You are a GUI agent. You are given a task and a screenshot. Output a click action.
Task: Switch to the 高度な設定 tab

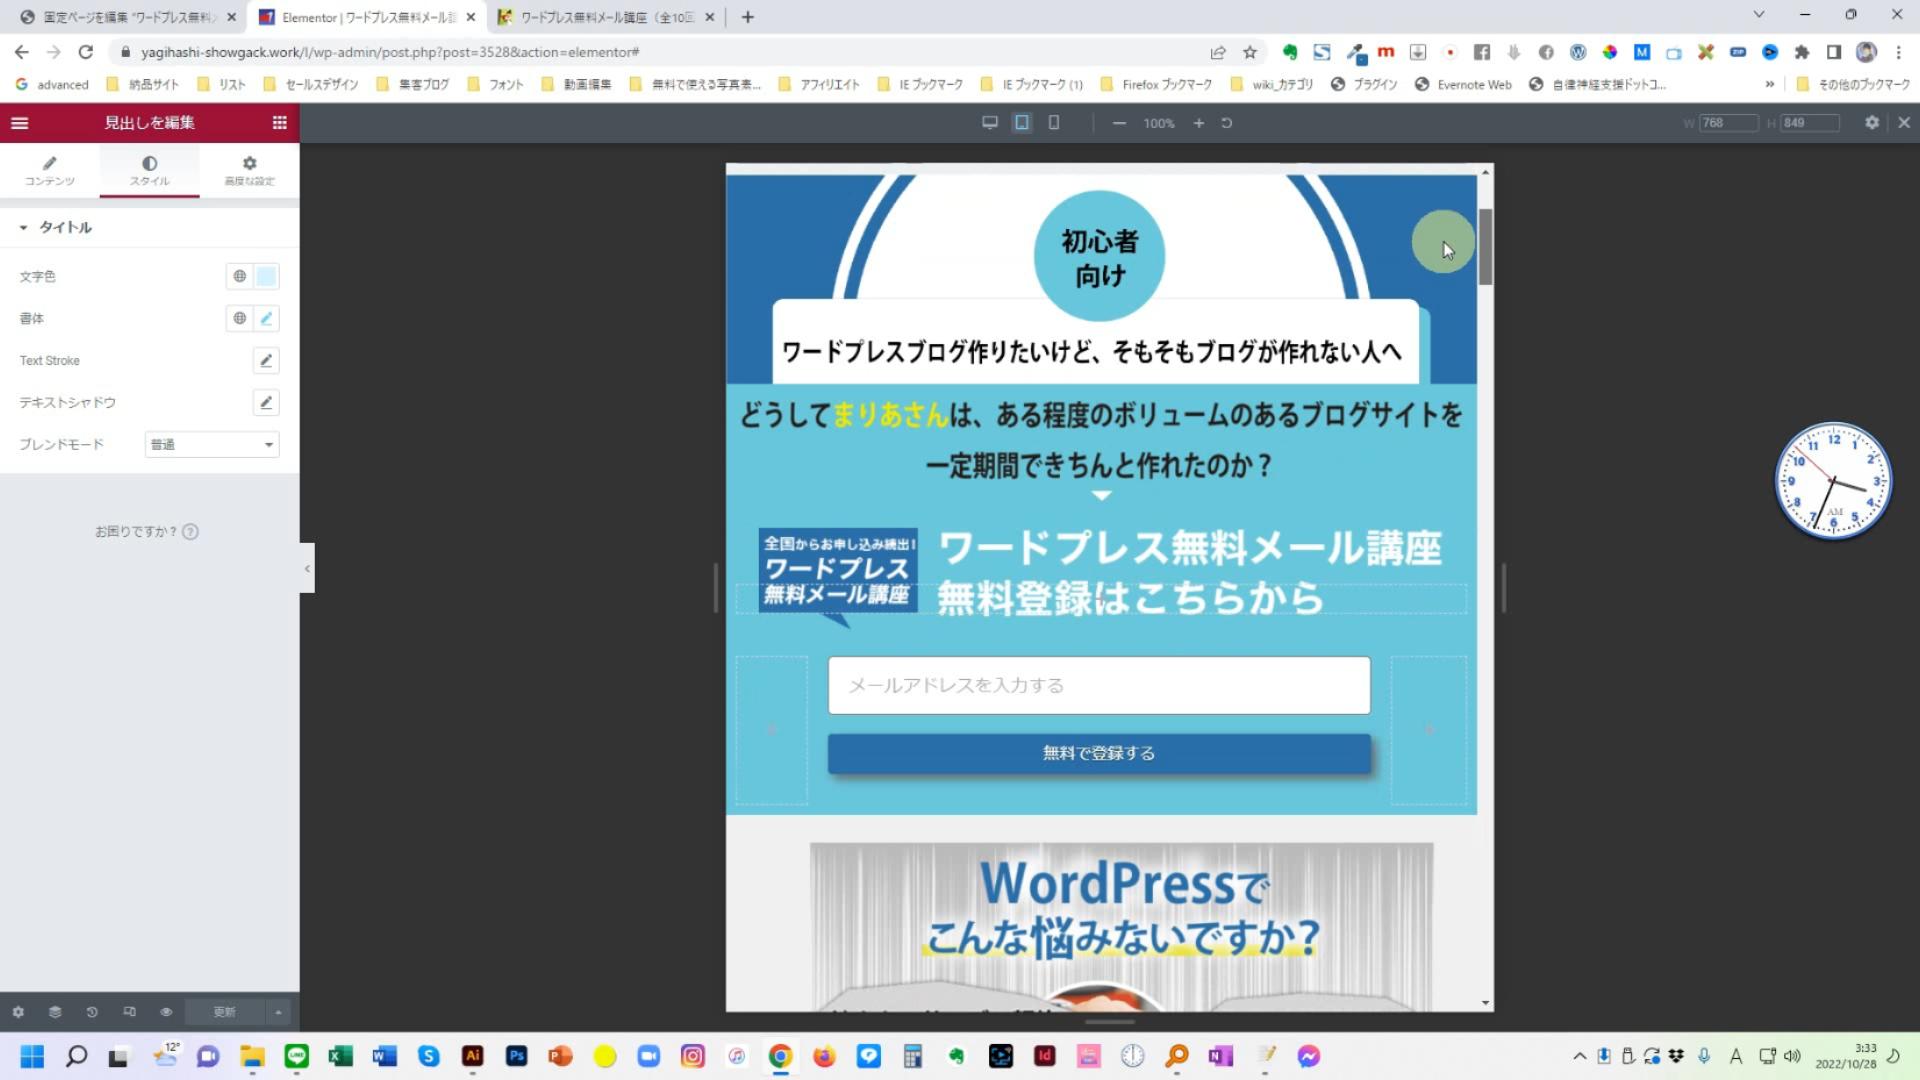pyautogui.click(x=249, y=170)
